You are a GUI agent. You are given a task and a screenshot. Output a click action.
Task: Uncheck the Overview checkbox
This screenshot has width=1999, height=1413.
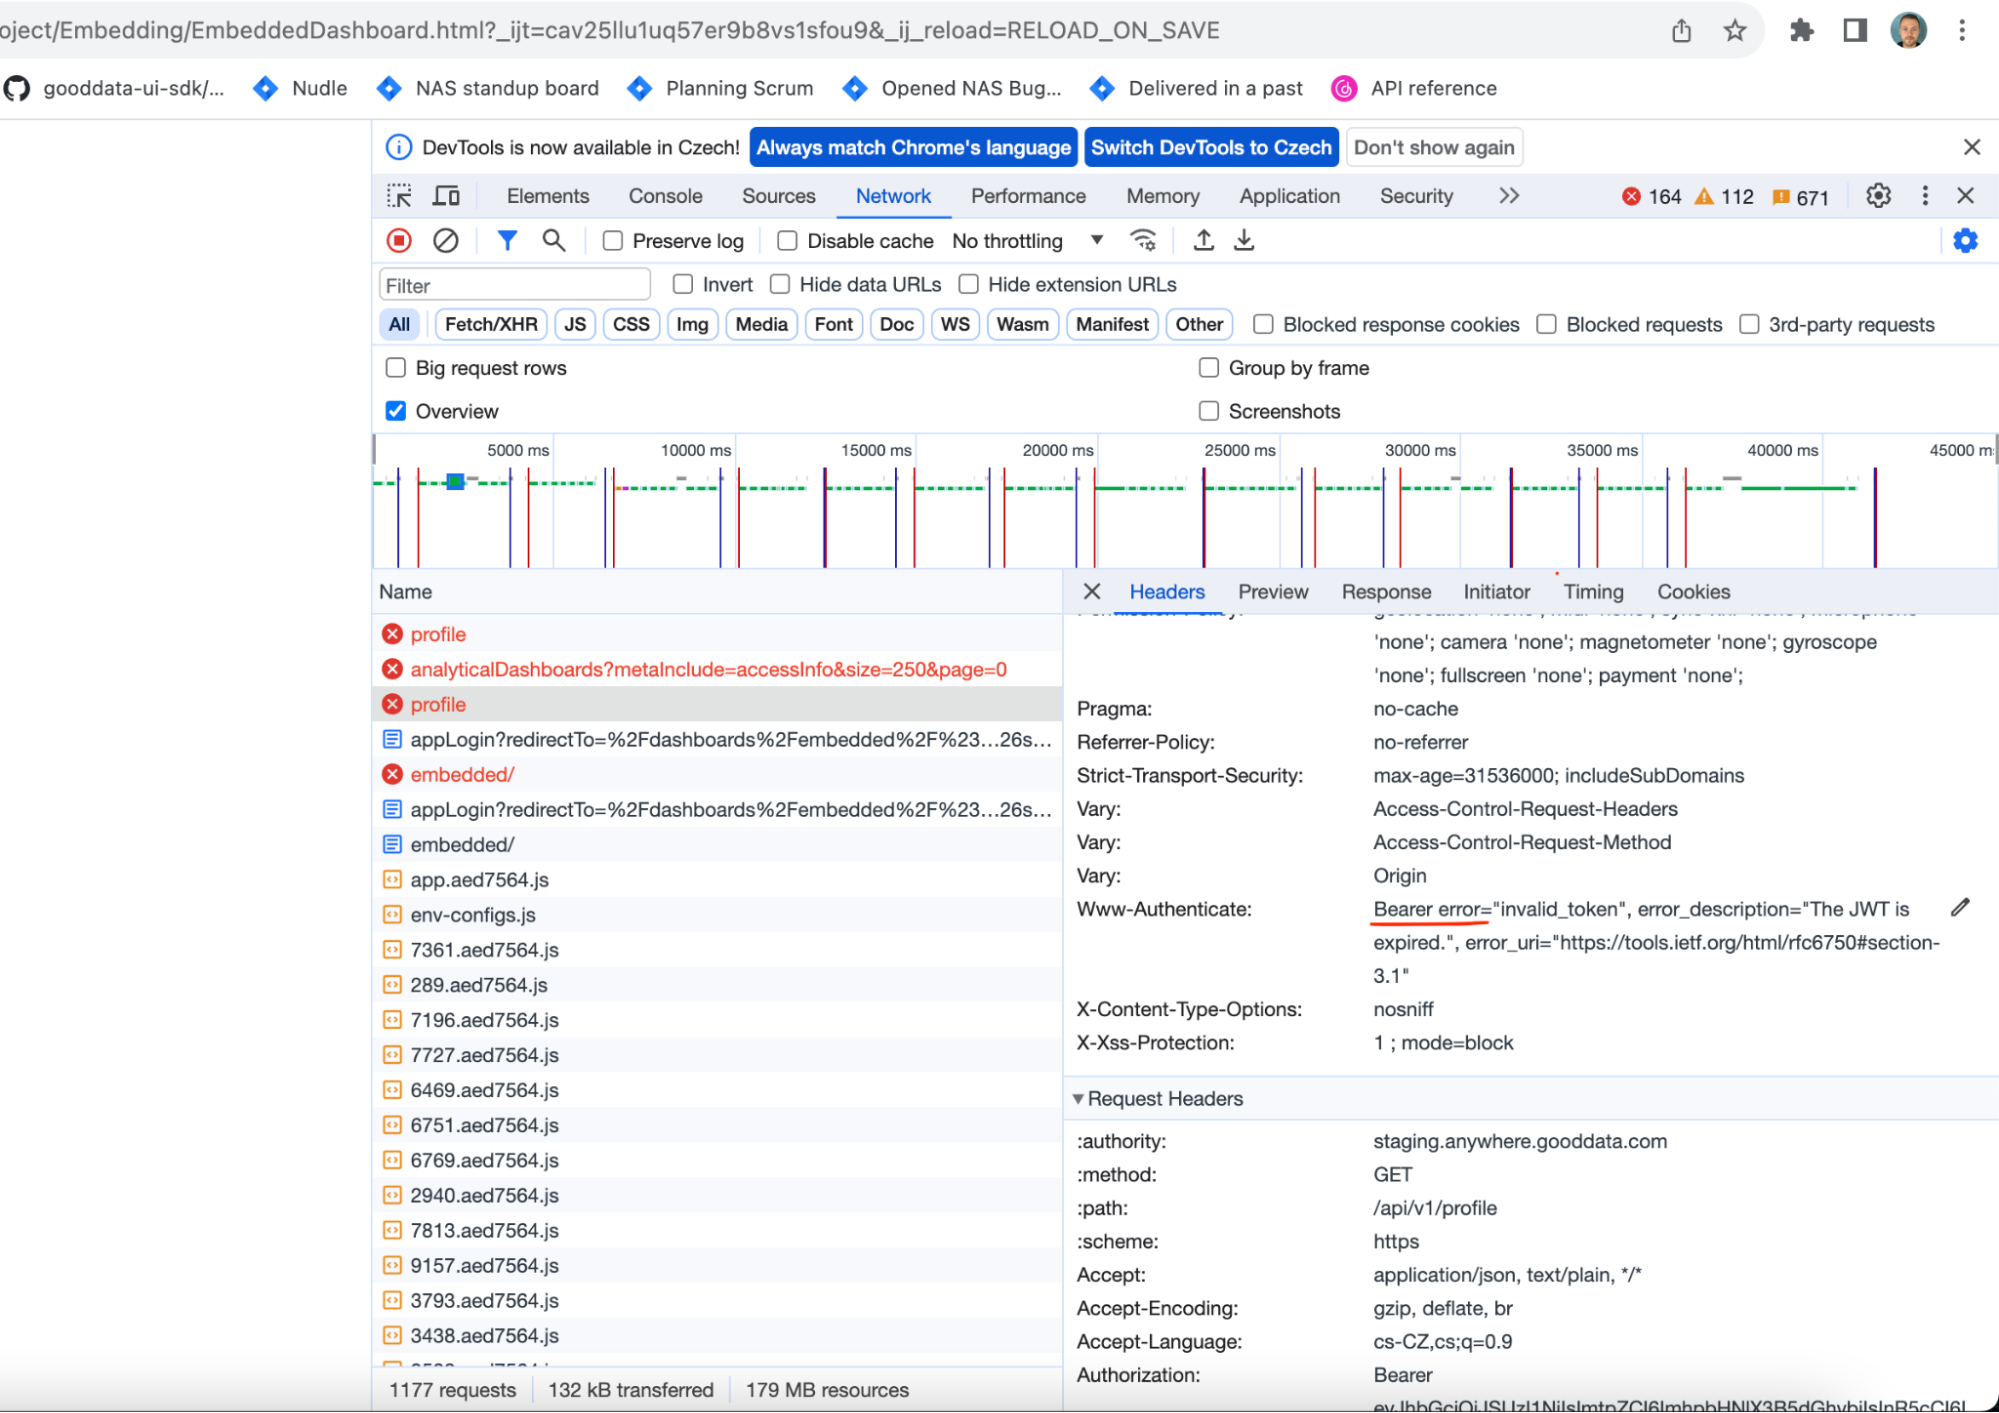[396, 410]
